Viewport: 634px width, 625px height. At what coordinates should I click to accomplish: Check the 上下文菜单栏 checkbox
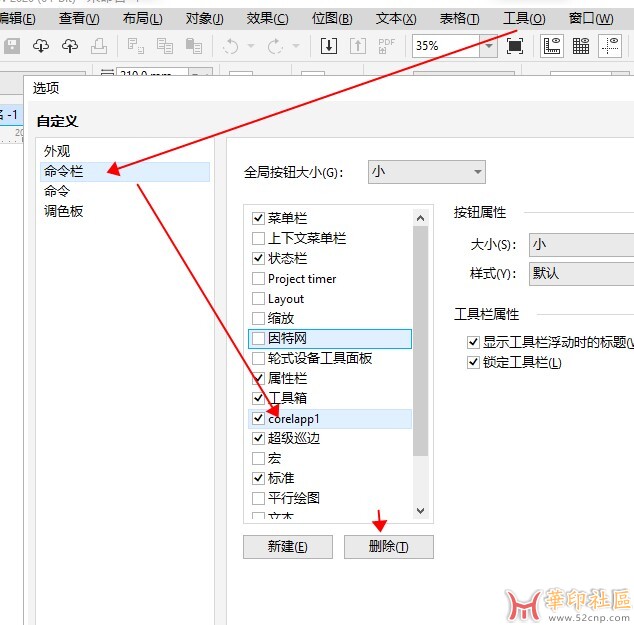pos(258,238)
